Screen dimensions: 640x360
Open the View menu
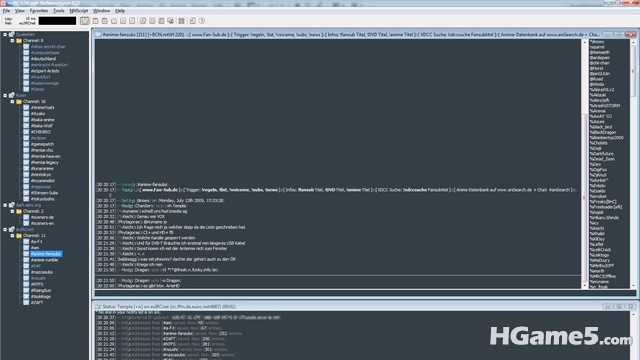tap(20, 11)
